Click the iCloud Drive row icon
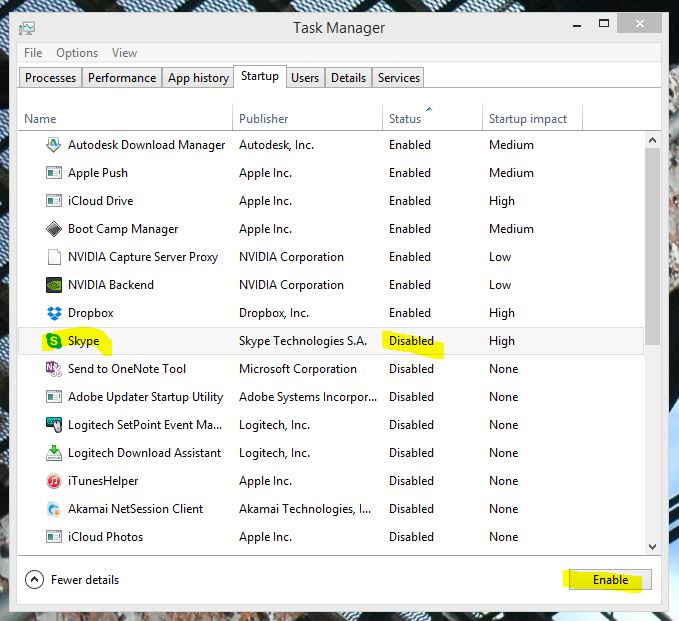 [x=54, y=201]
